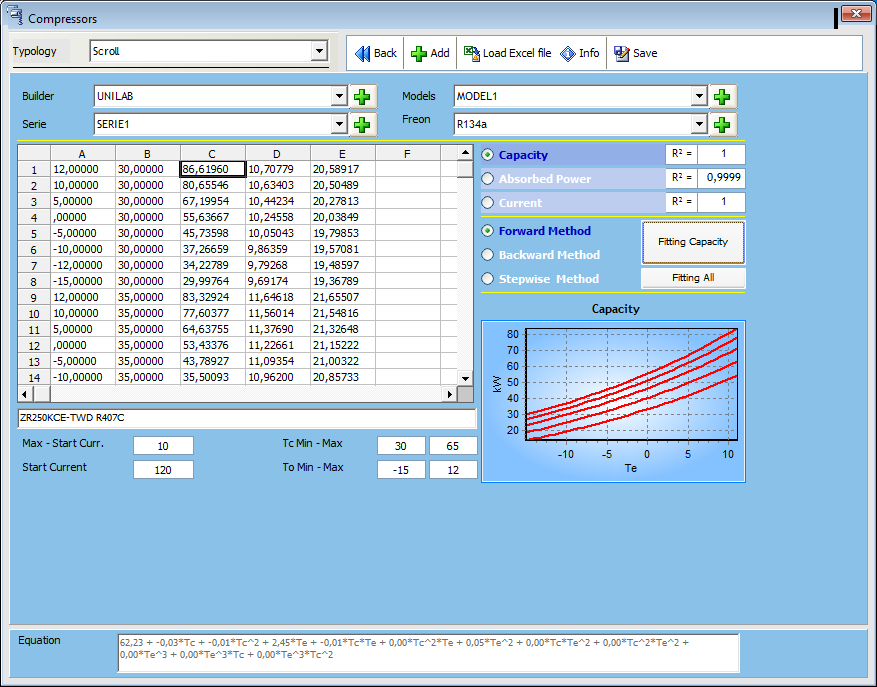877x687 pixels.
Task: Click the Back arrow icon
Action: [x=362, y=53]
